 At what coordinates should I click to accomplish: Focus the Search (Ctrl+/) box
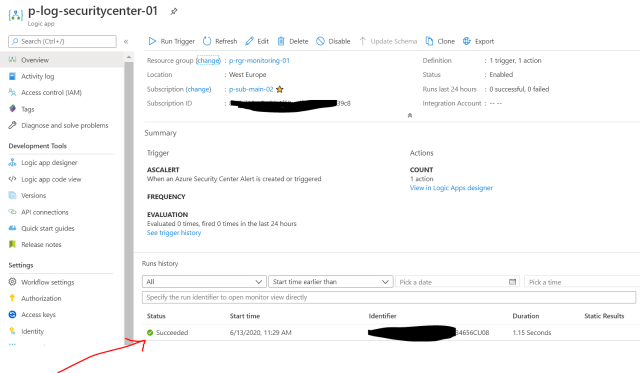[62, 41]
